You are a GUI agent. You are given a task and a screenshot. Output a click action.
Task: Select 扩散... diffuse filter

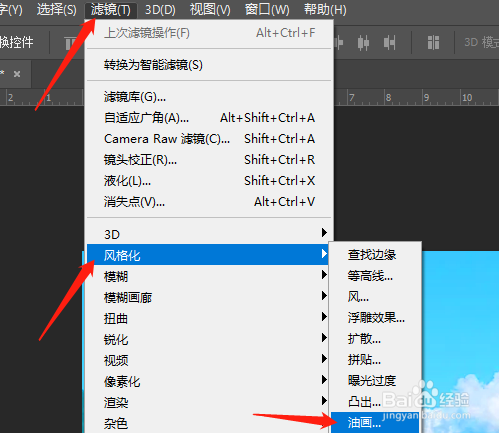point(375,339)
